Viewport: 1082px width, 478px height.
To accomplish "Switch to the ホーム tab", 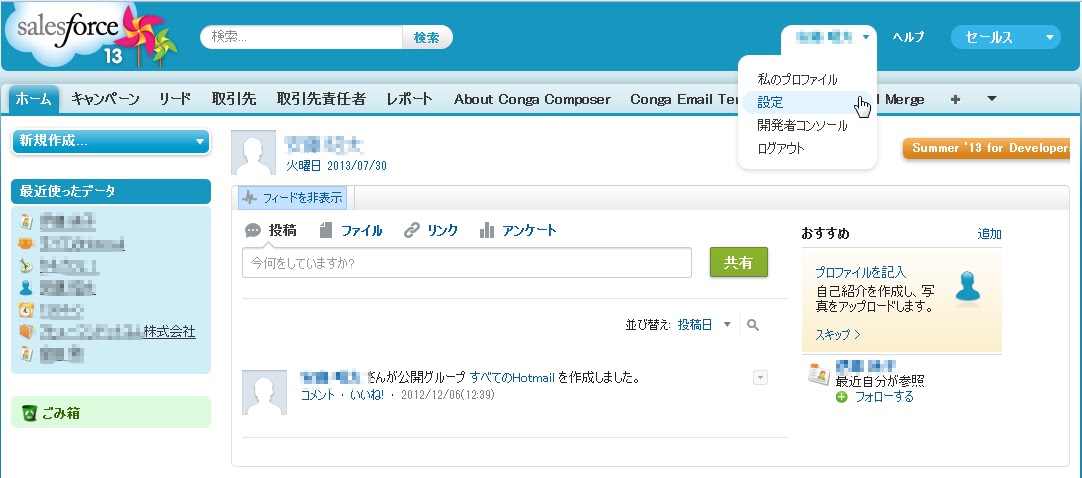I will pyautogui.click(x=34, y=99).
